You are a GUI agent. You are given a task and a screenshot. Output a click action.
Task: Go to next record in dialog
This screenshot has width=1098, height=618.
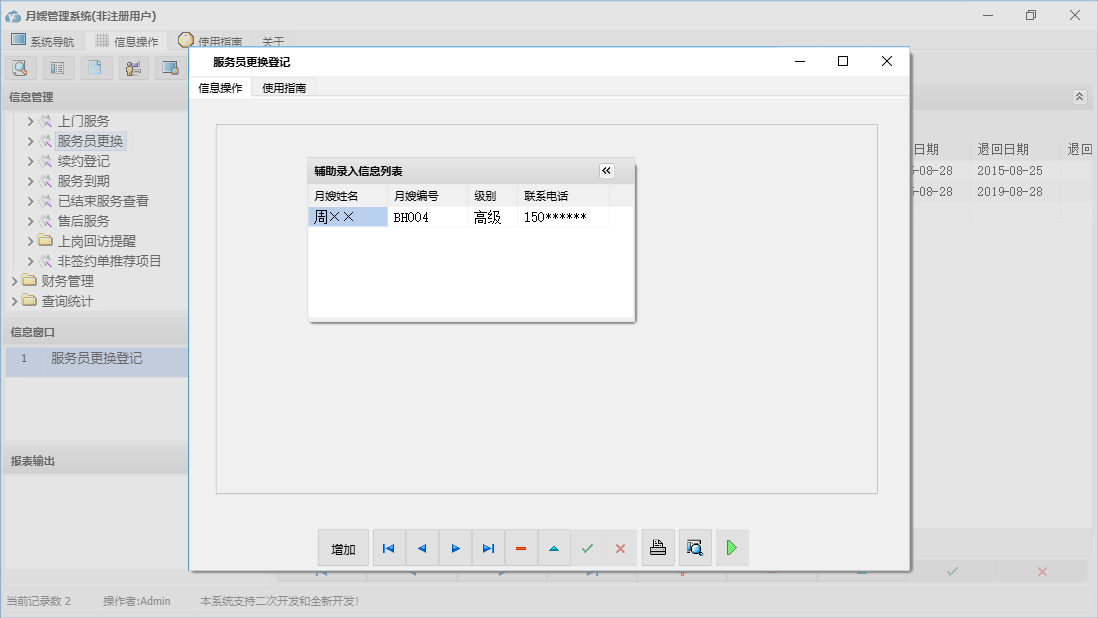click(455, 548)
